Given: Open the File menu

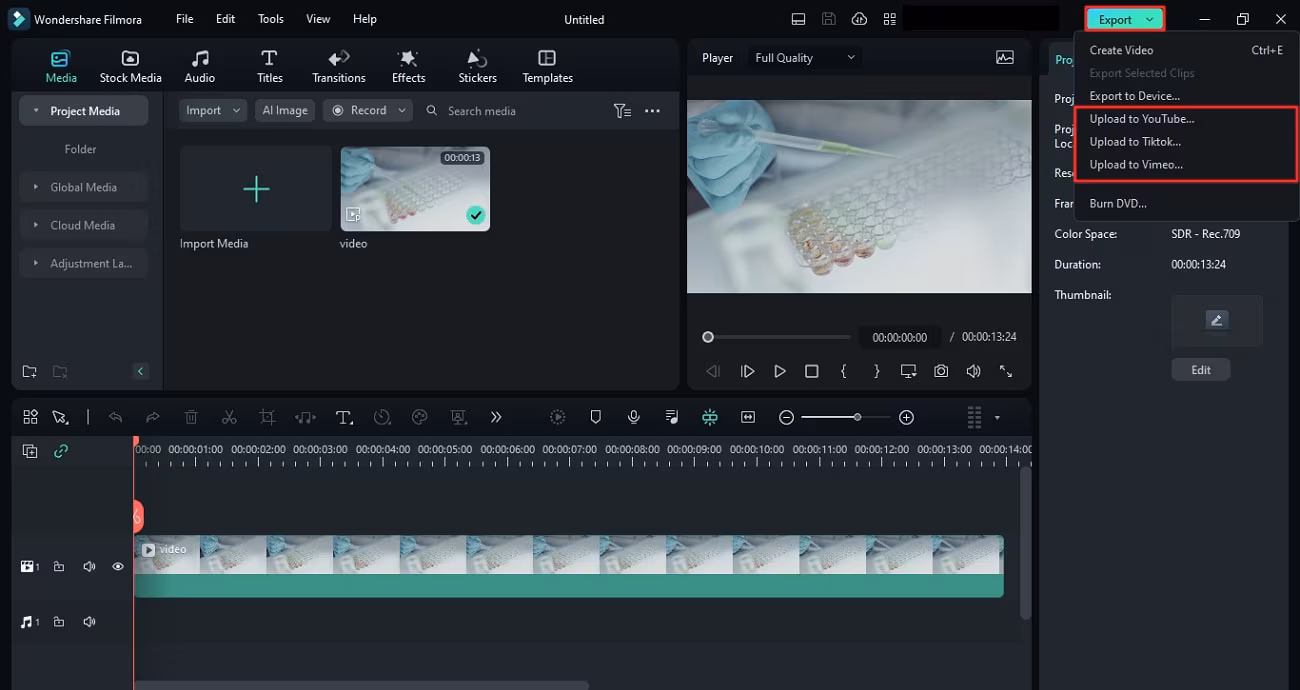Looking at the screenshot, I should tap(185, 19).
